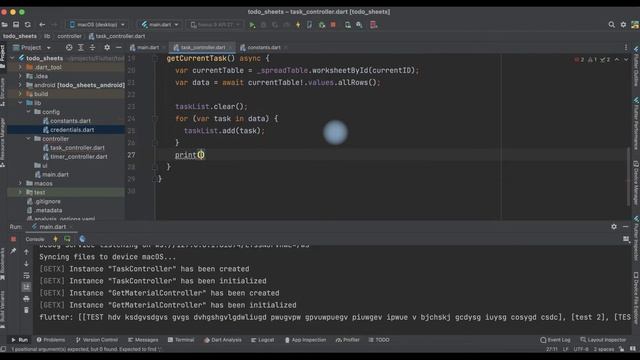
Task: Click the Pin tab pushpin icon
Action: click(x=13, y=251)
